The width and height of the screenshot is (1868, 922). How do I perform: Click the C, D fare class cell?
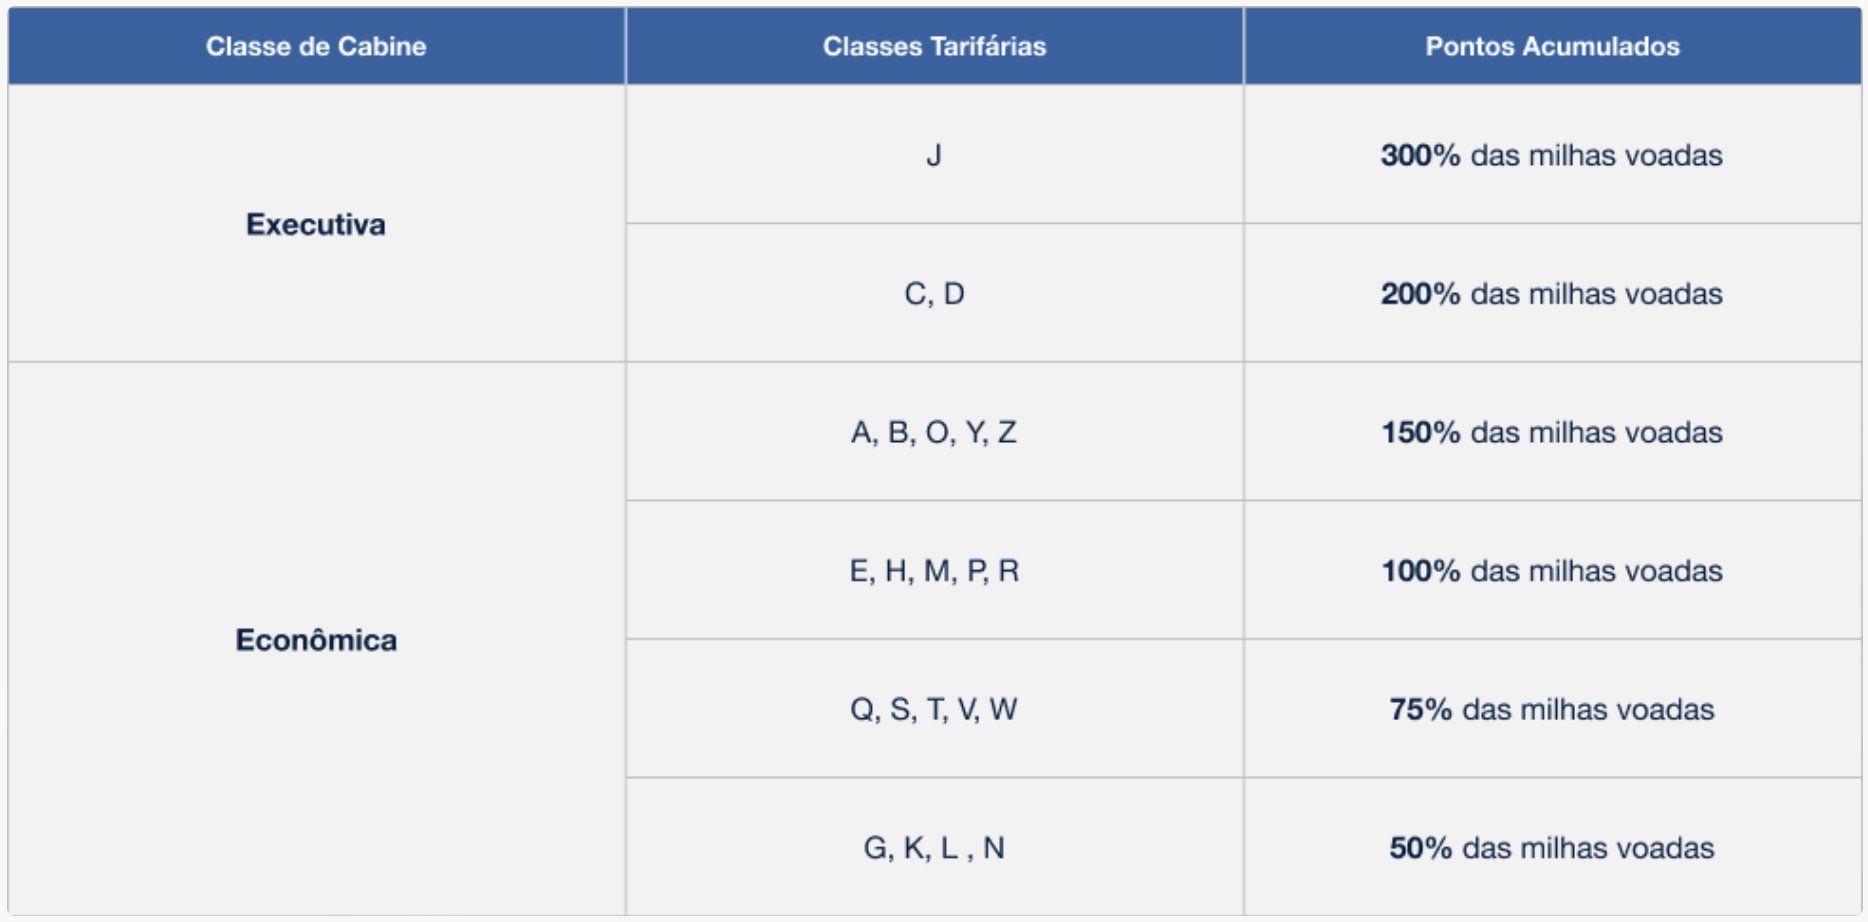click(934, 294)
